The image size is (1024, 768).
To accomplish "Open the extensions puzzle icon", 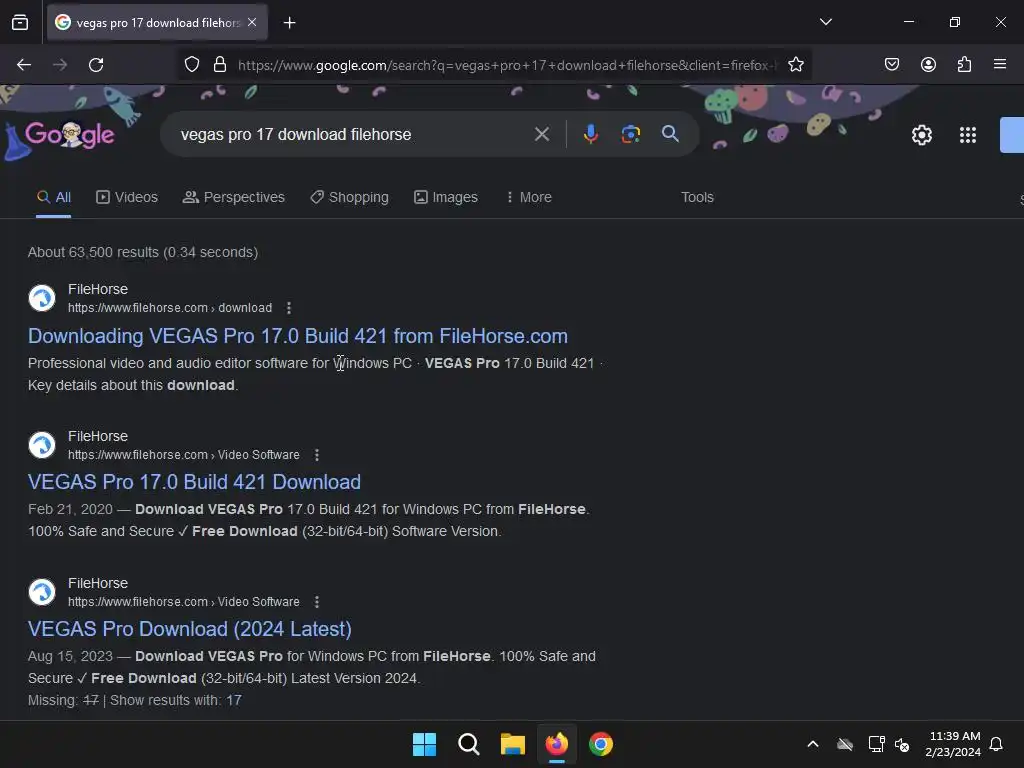I will (964, 64).
